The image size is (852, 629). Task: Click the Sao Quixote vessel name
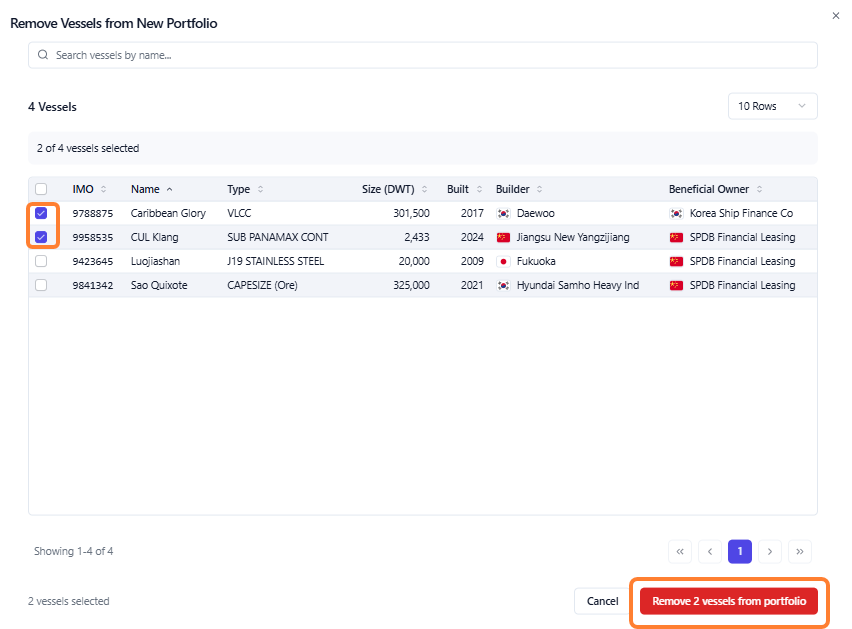point(159,285)
